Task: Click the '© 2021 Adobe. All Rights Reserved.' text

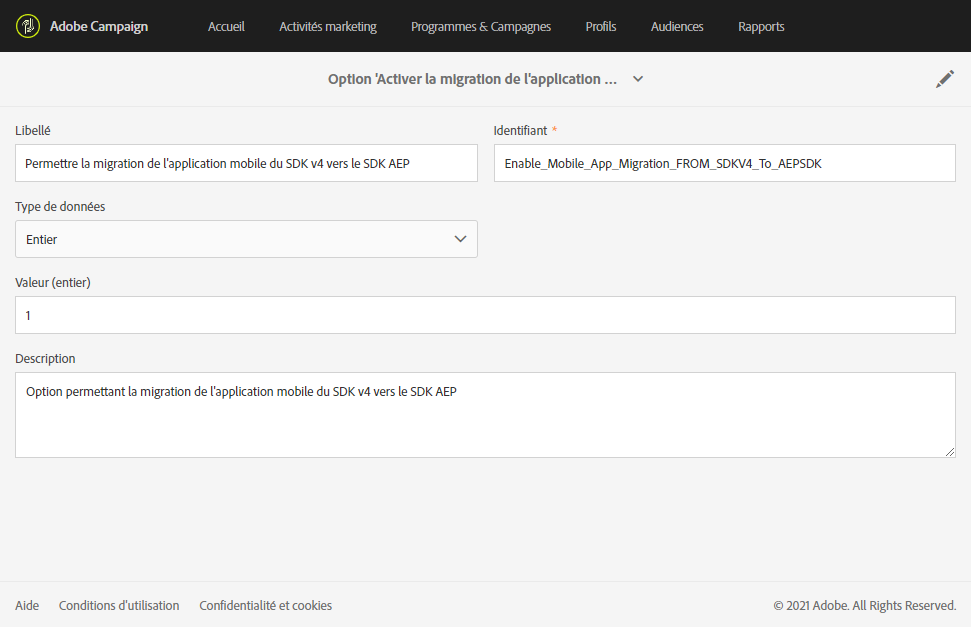Action: click(x=864, y=605)
